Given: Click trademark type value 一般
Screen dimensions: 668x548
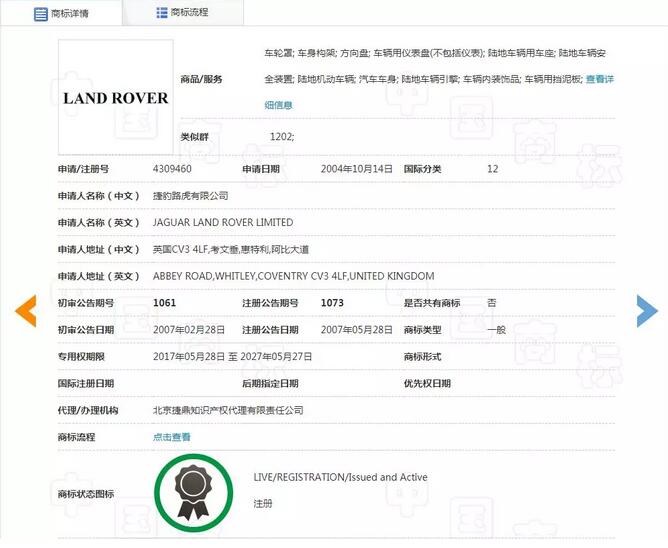Looking at the screenshot, I should (x=496, y=330).
